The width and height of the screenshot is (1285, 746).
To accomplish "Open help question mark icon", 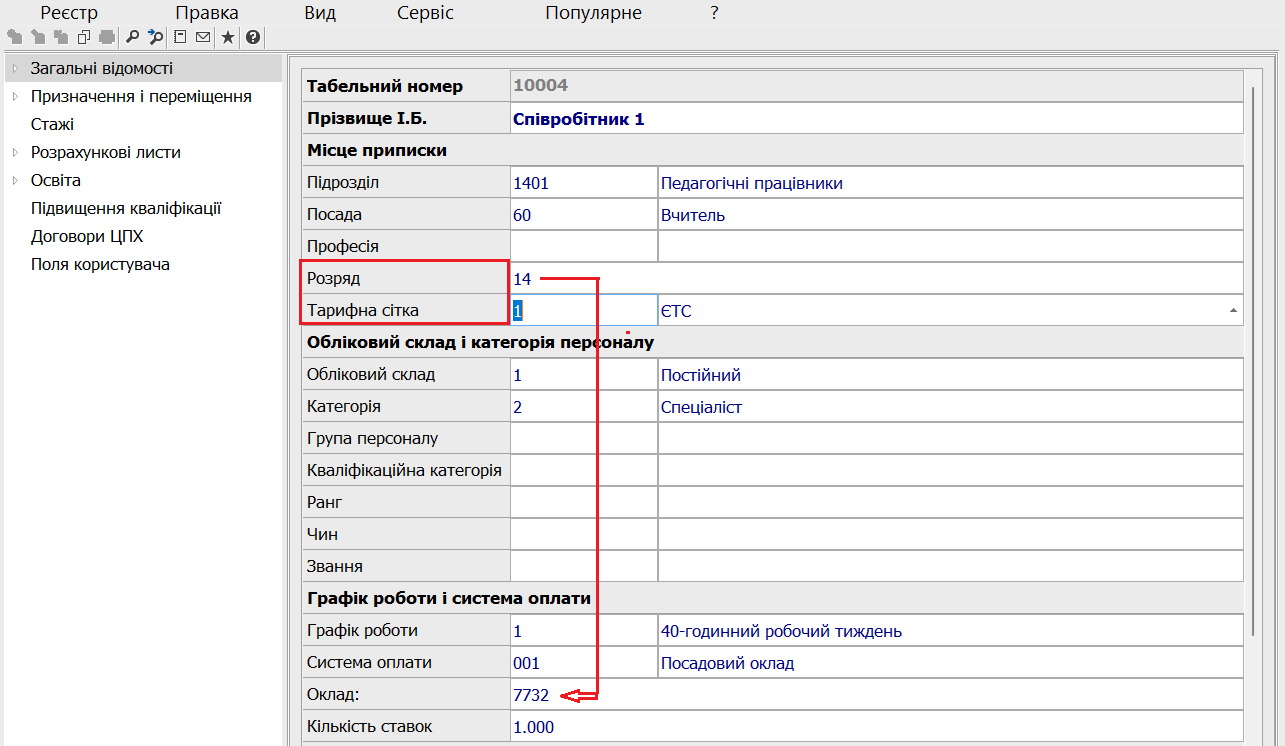I will click(252, 38).
